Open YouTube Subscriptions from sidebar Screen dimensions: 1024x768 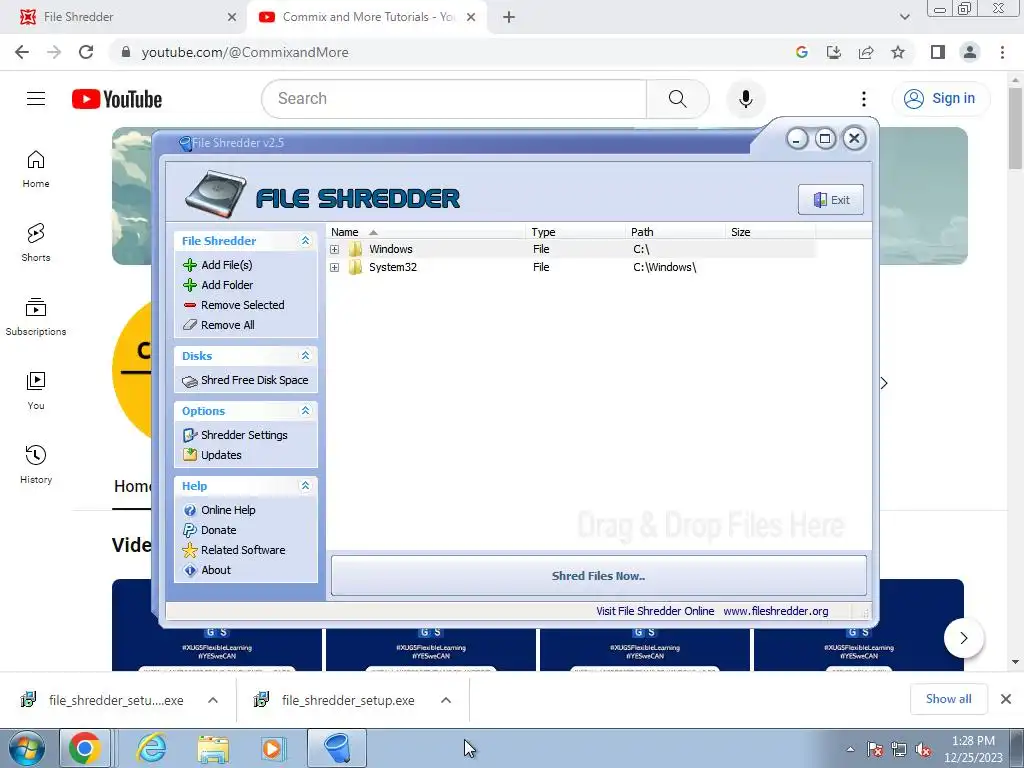pos(36,317)
